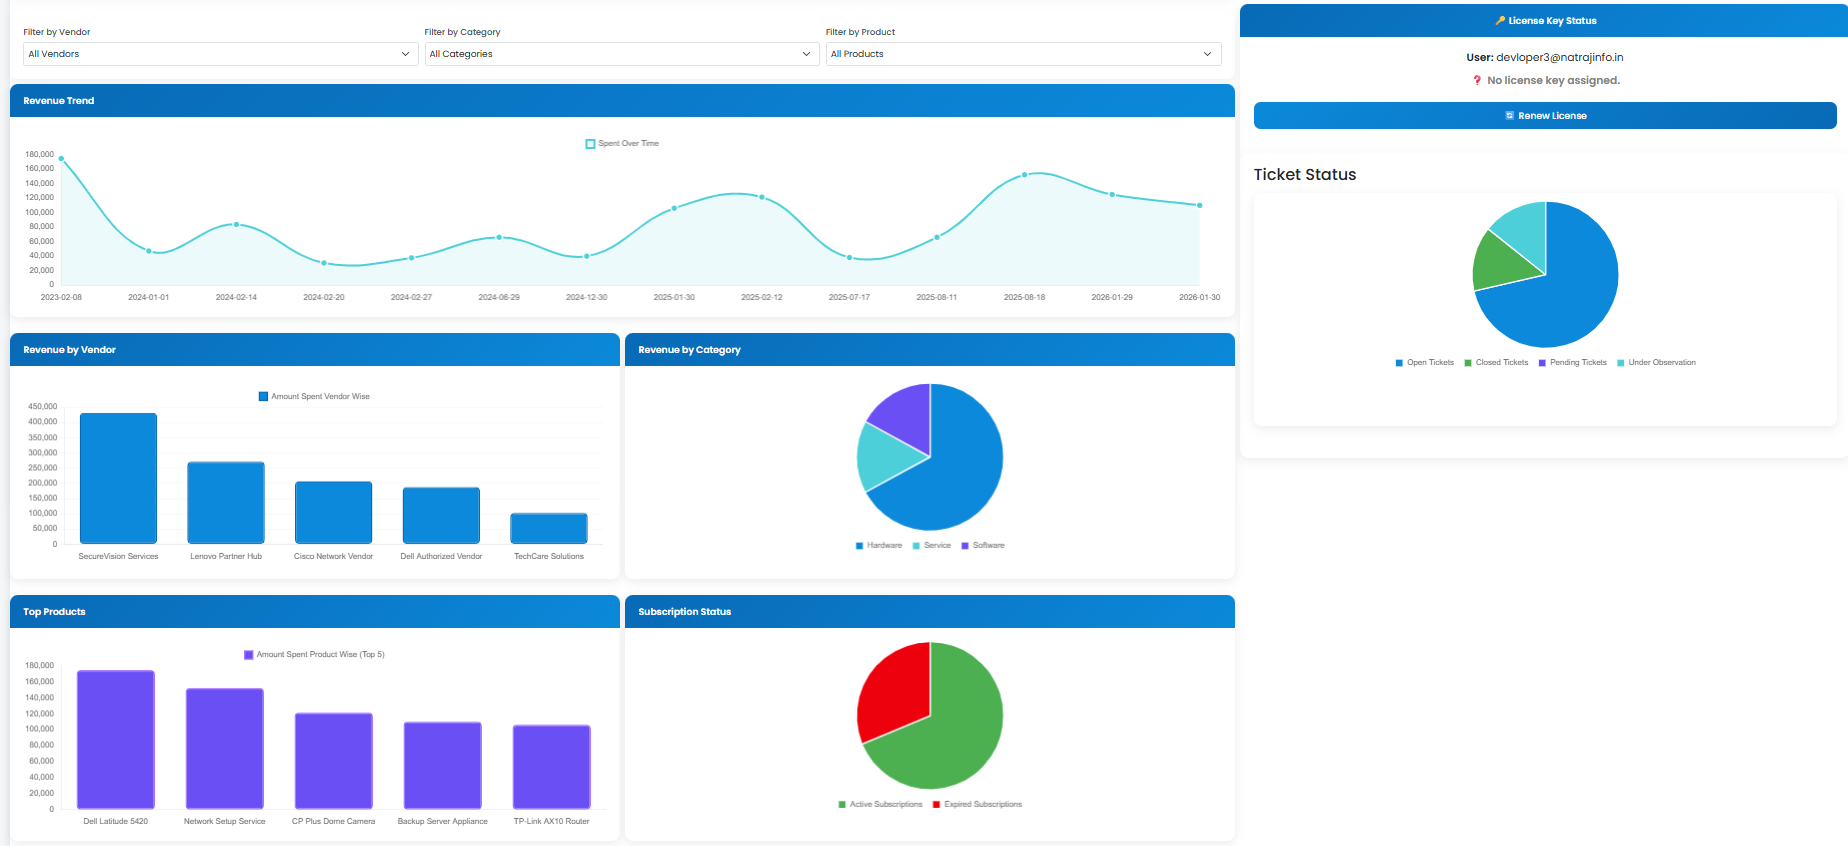
Task: Toggle Service legend in Revenue by Category
Action: click(x=932, y=546)
